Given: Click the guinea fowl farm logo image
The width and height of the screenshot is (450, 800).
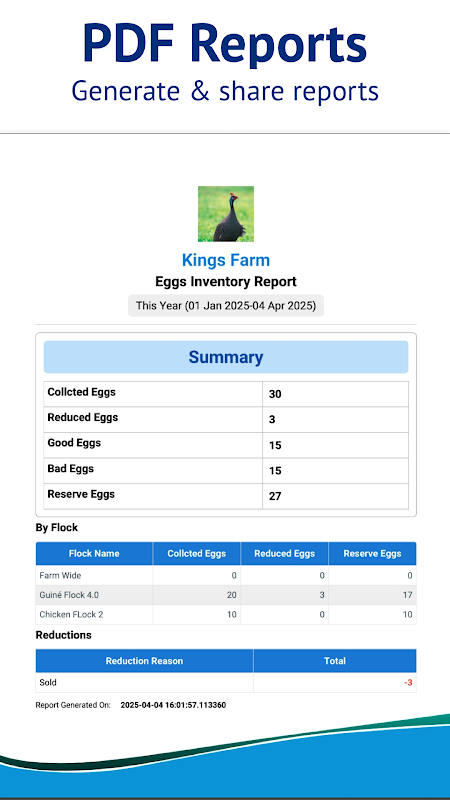Looking at the screenshot, I should (x=226, y=214).
